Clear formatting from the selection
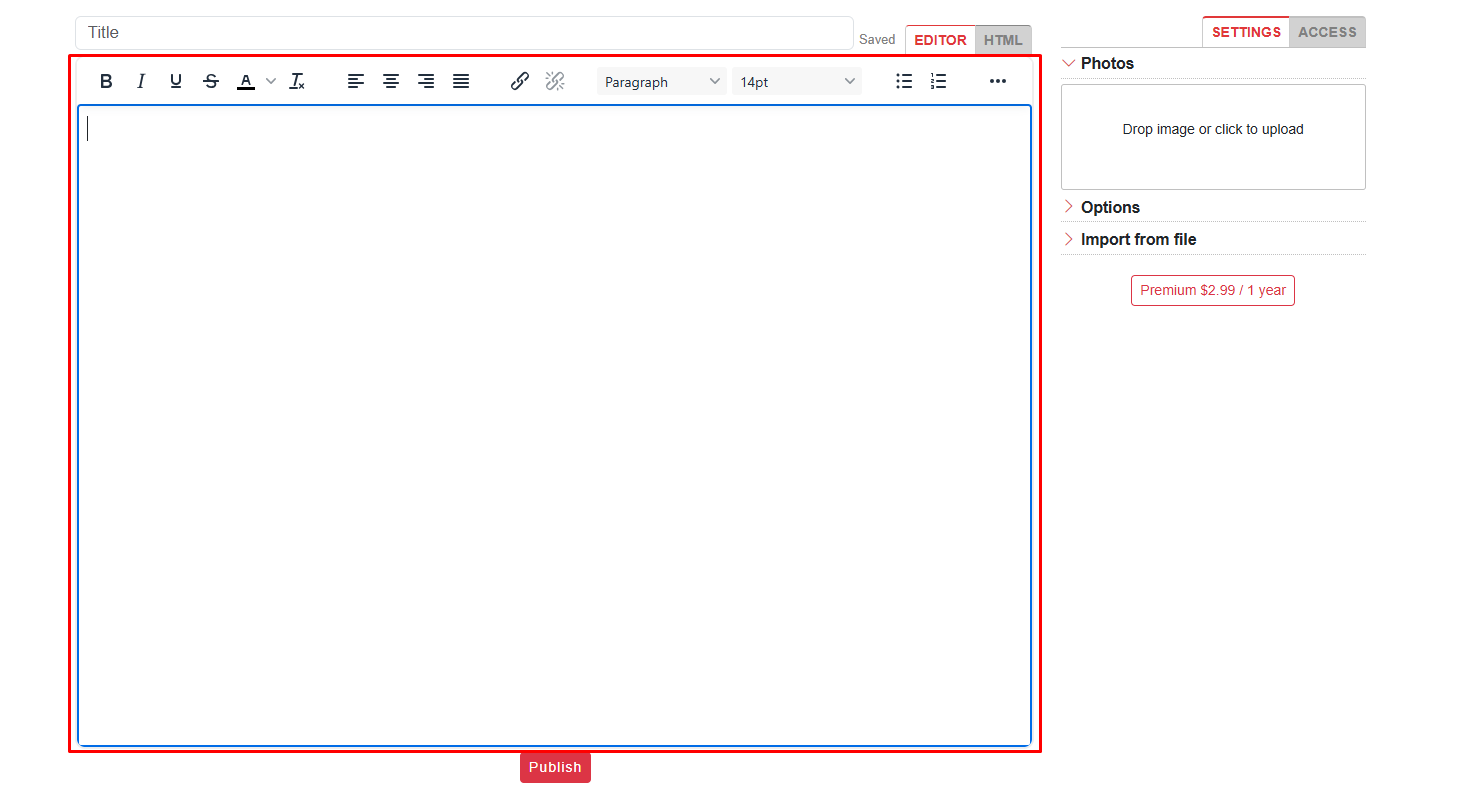This screenshot has width=1459, height=808. [x=297, y=82]
